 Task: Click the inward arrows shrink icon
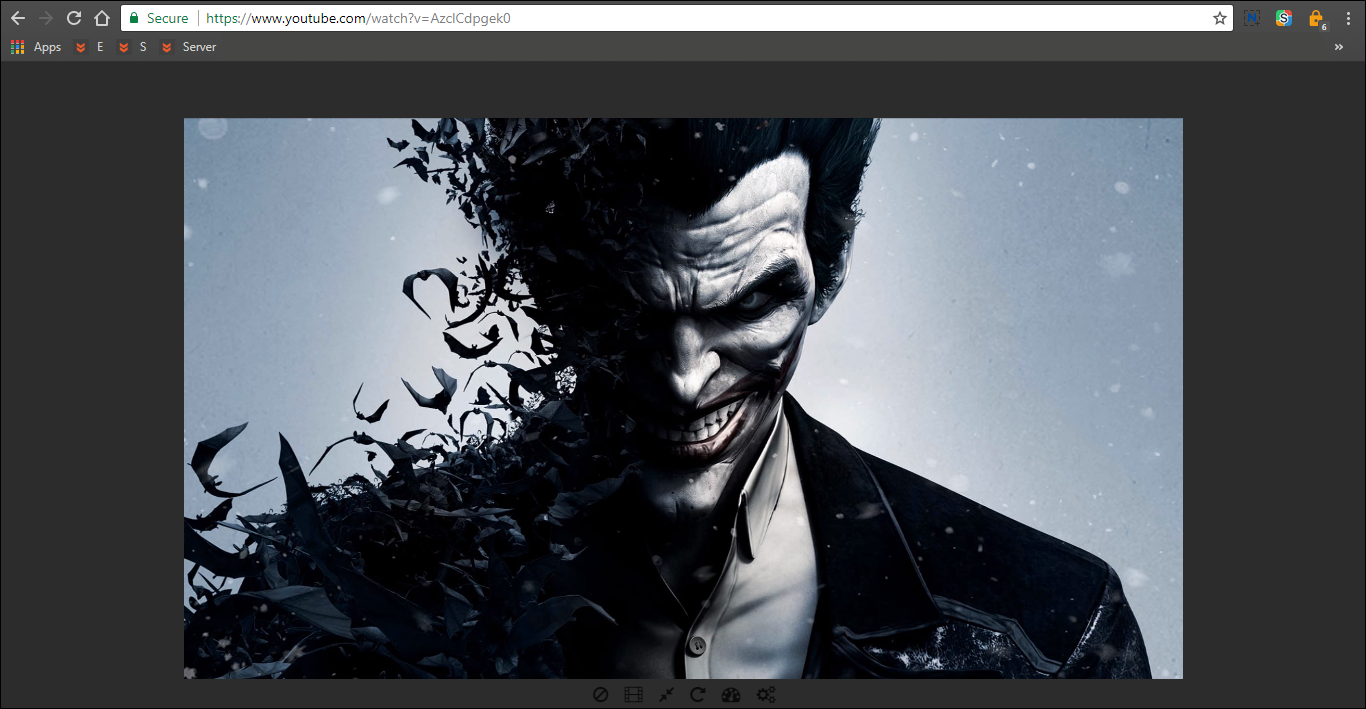pyautogui.click(x=666, y=695)
